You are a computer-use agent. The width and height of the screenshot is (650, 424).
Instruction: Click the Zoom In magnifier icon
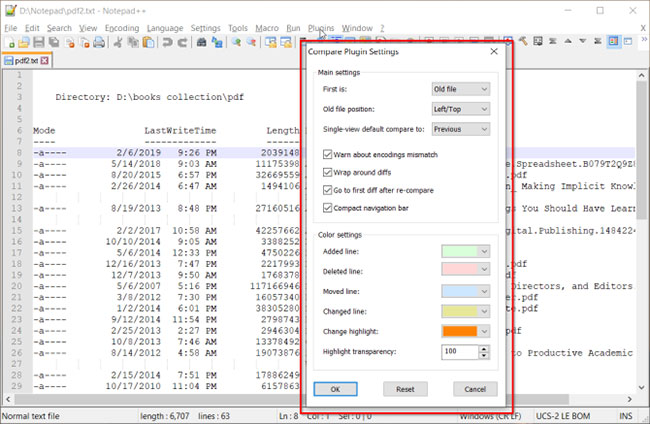pyautogui.click(x=236, y=42)
